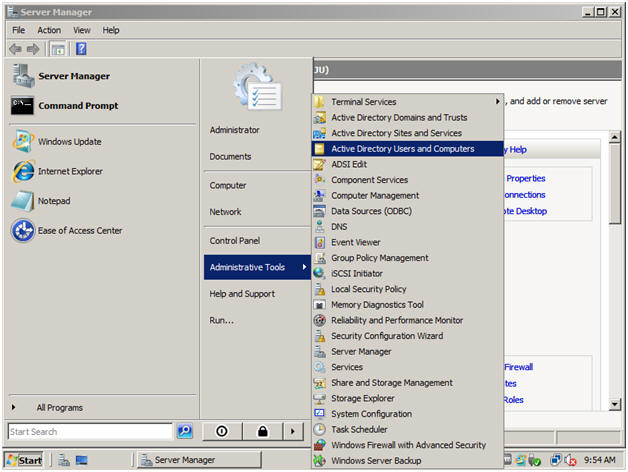Click the Server Manager icon in Start menu
This screenshot has width=628, height=472.
coord(23,76)
